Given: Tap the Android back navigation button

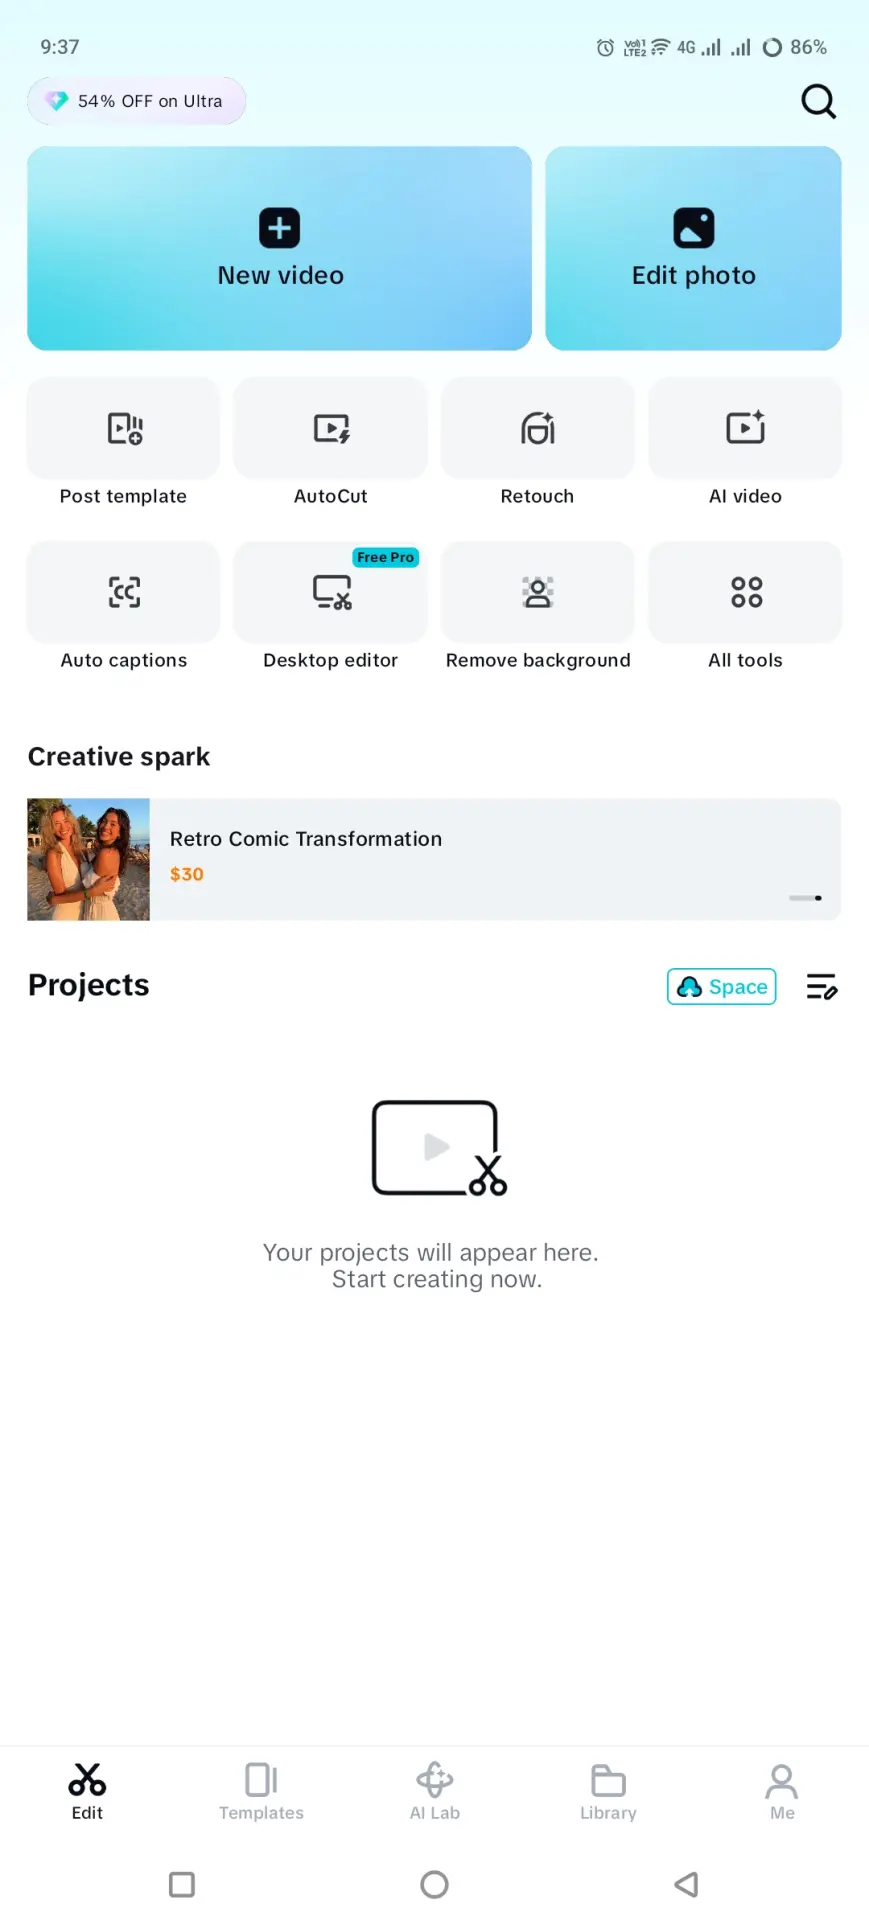Looking at the screenshot, I should coord(687,1885).
